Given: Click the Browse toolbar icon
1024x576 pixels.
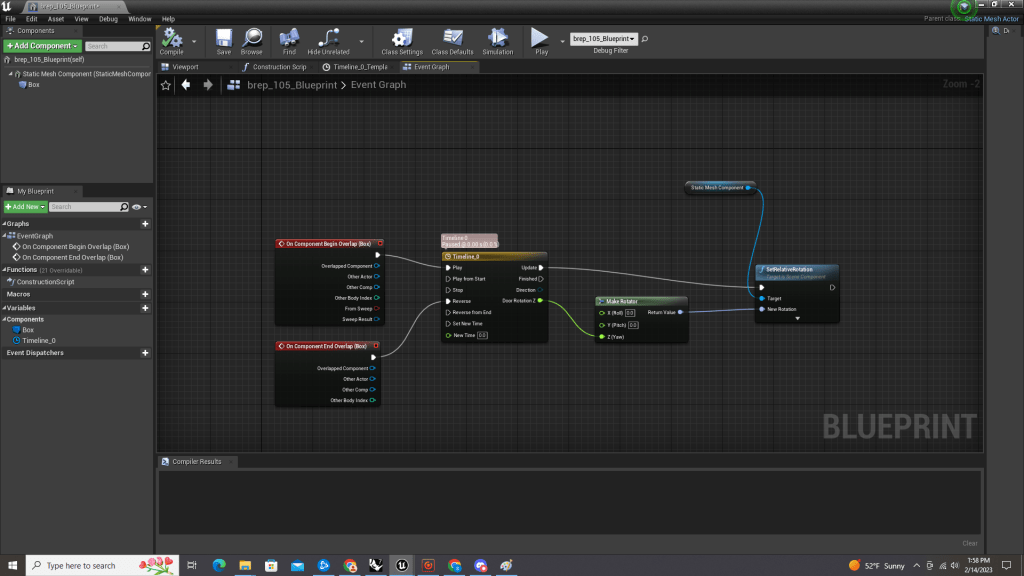Looking at the screenshot, I should pyautogui.click(x=251, y=40).
